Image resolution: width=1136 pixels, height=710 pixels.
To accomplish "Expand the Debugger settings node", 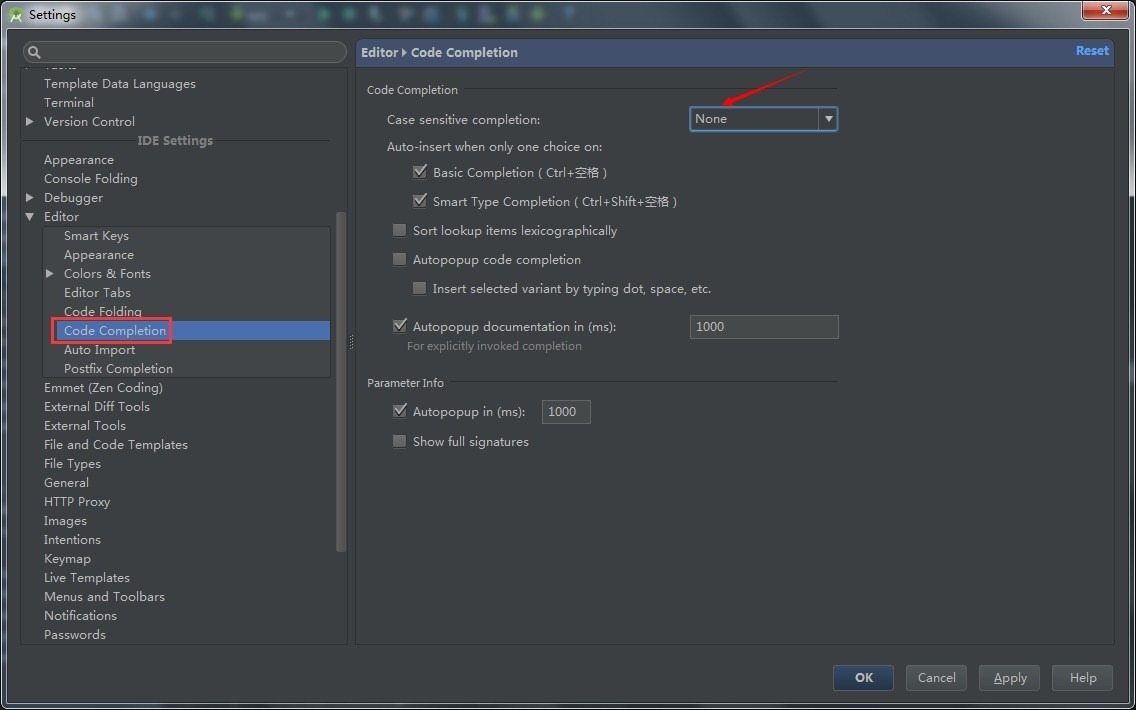I will 30,198.
